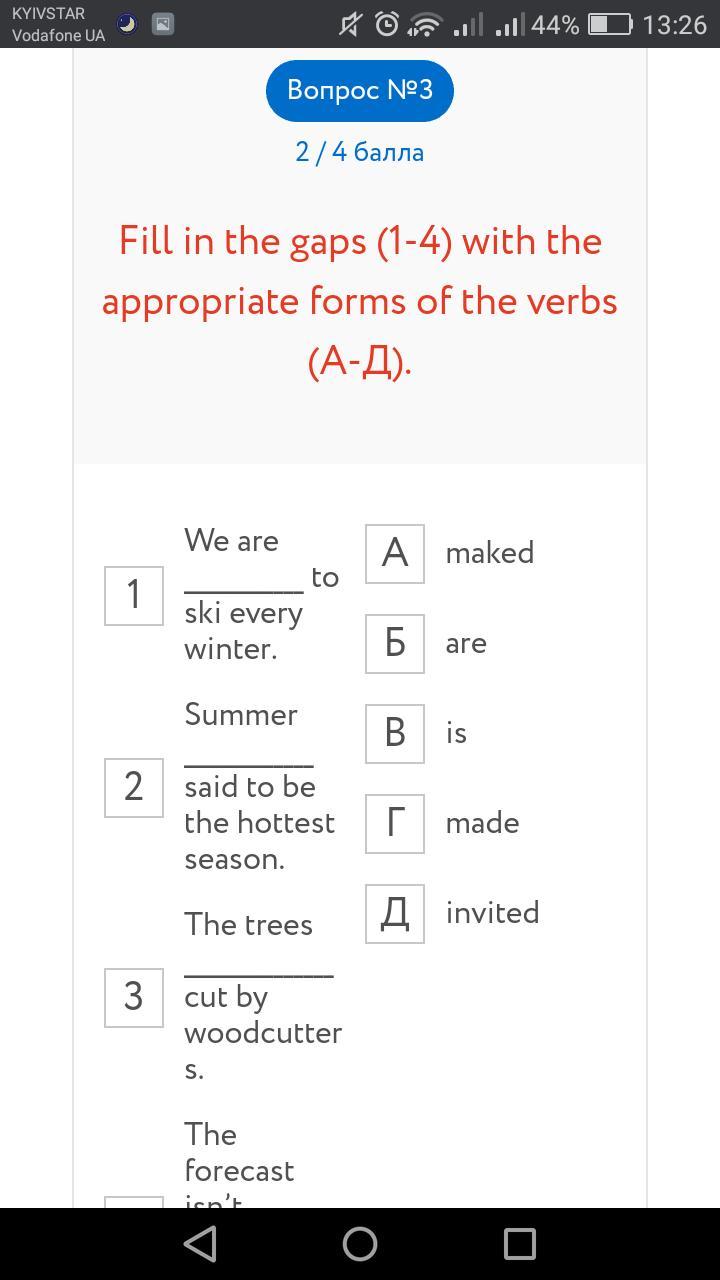This screenshot has width=720, height=1280.
Task: Open recent apps square button
Action: pyautogui.click(x=519, y=1243)
